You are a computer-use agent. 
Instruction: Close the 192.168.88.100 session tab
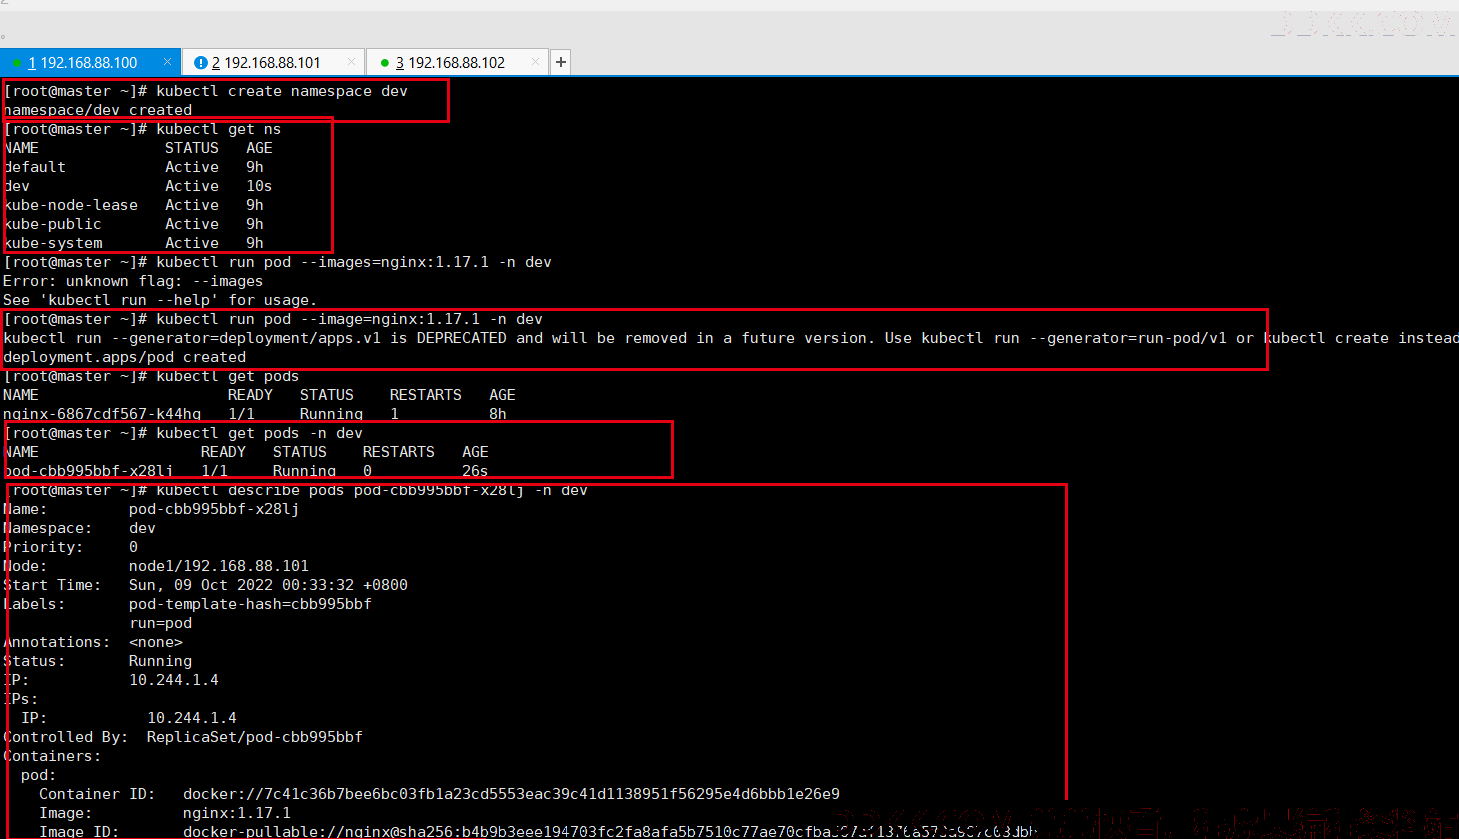(x=167, y=62)
